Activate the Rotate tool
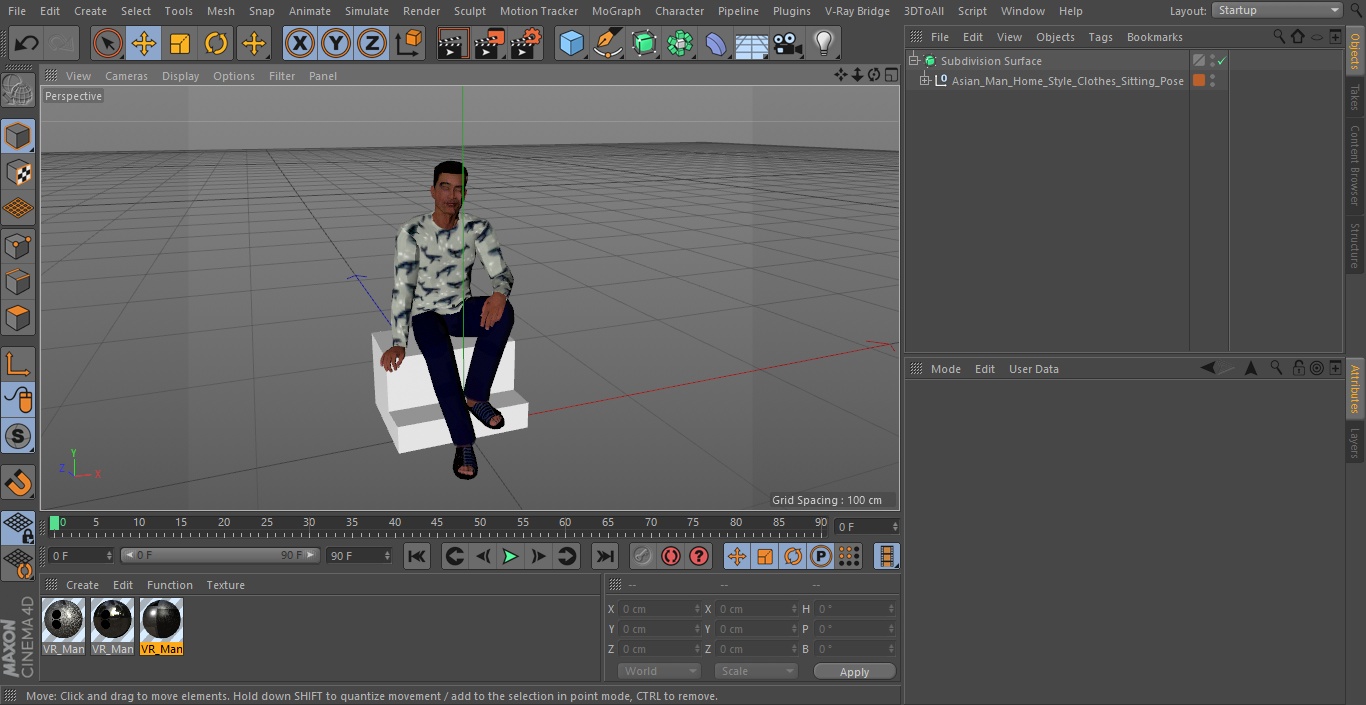 (216, 44)
